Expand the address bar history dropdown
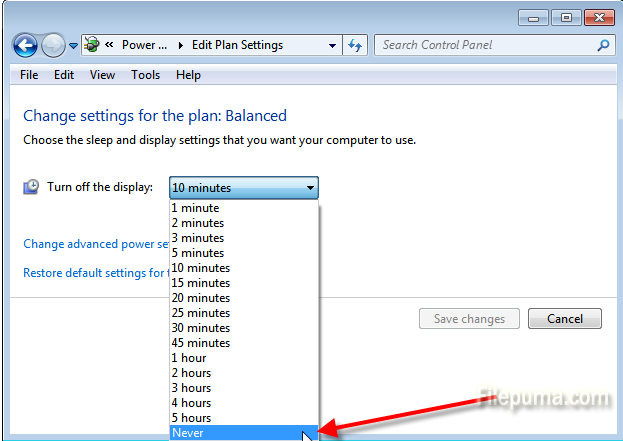 coord(332,45)
